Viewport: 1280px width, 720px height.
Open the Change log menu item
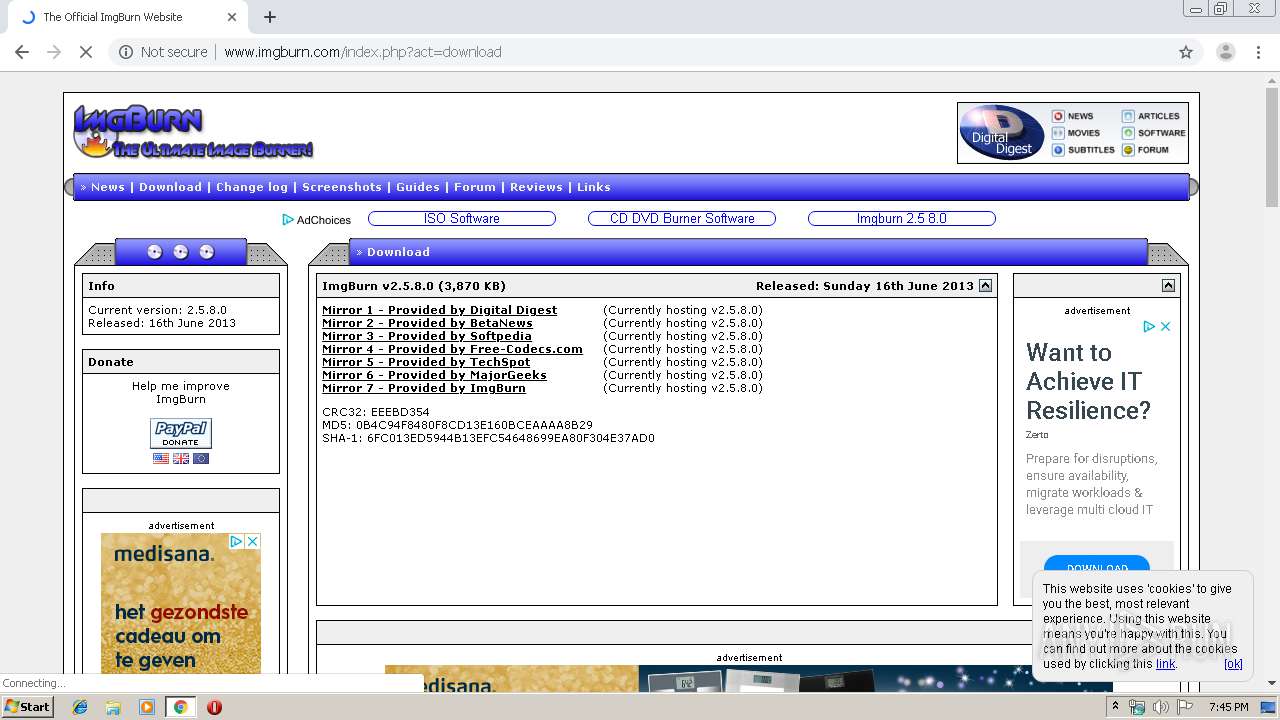point(252,187)
